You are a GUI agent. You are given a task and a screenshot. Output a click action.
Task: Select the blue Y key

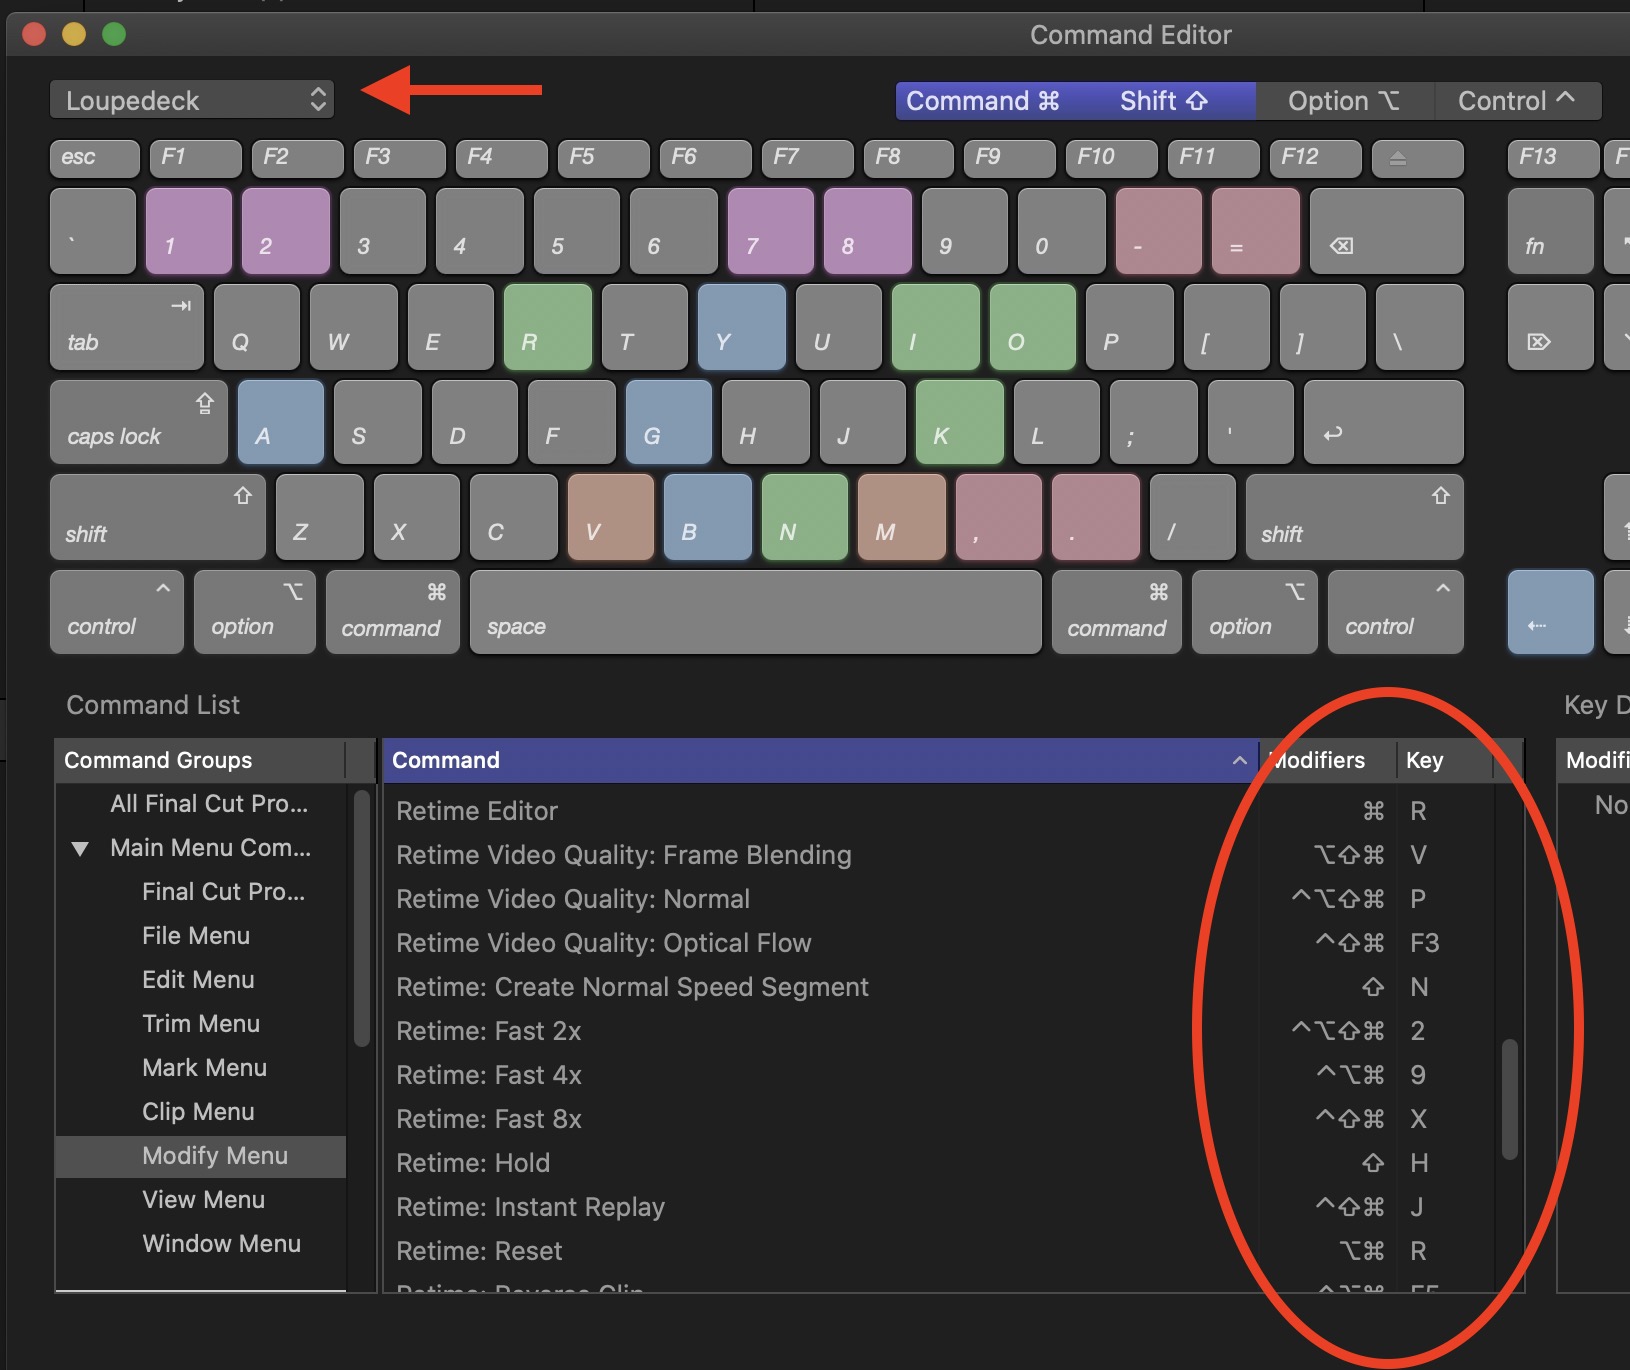point(741,327)
